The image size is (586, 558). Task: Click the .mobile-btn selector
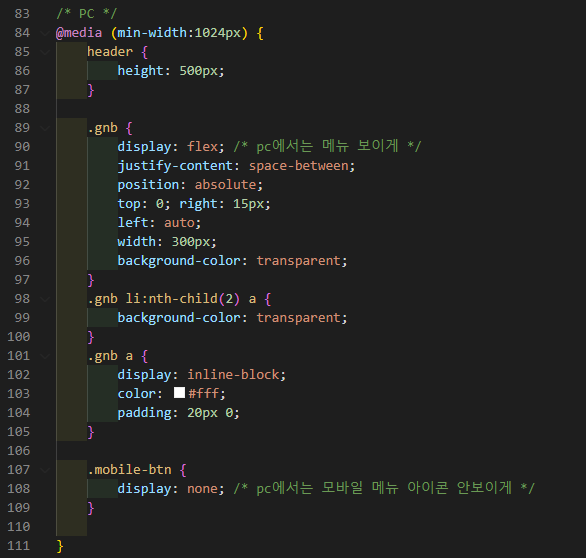coord(129,470)
